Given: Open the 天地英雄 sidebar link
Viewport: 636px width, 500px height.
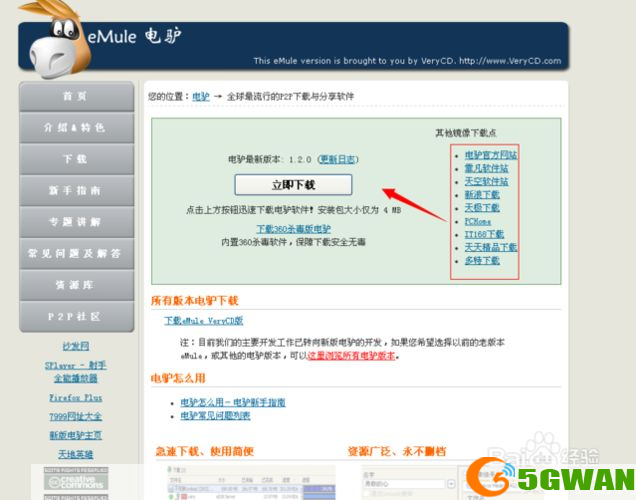Looking at the screenshot, I should (76, 454).
